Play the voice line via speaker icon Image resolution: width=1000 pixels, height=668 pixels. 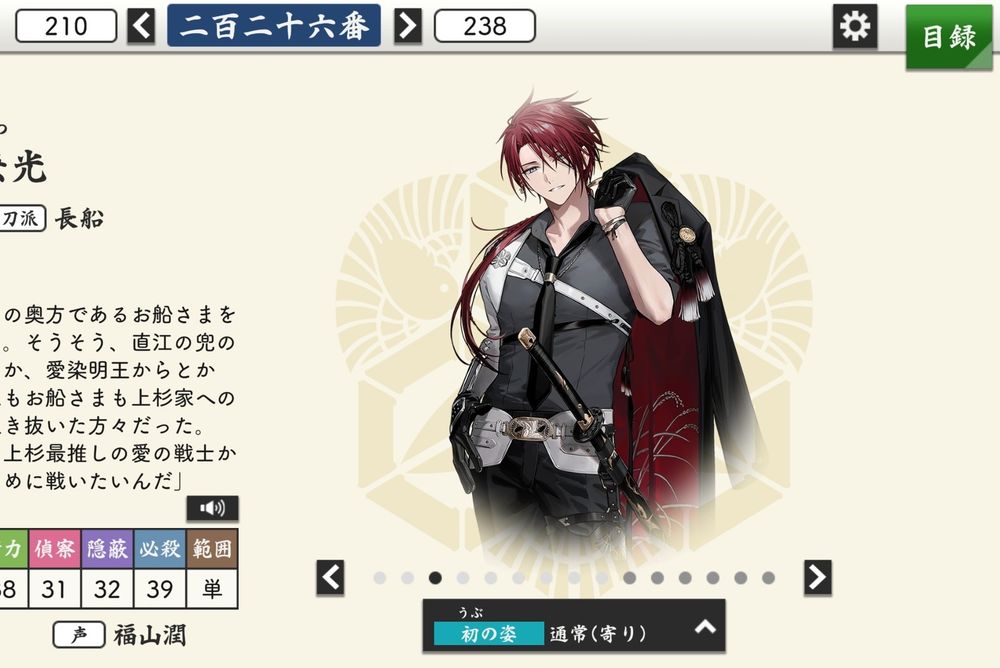pyautogui.click(x=212, y=508)
